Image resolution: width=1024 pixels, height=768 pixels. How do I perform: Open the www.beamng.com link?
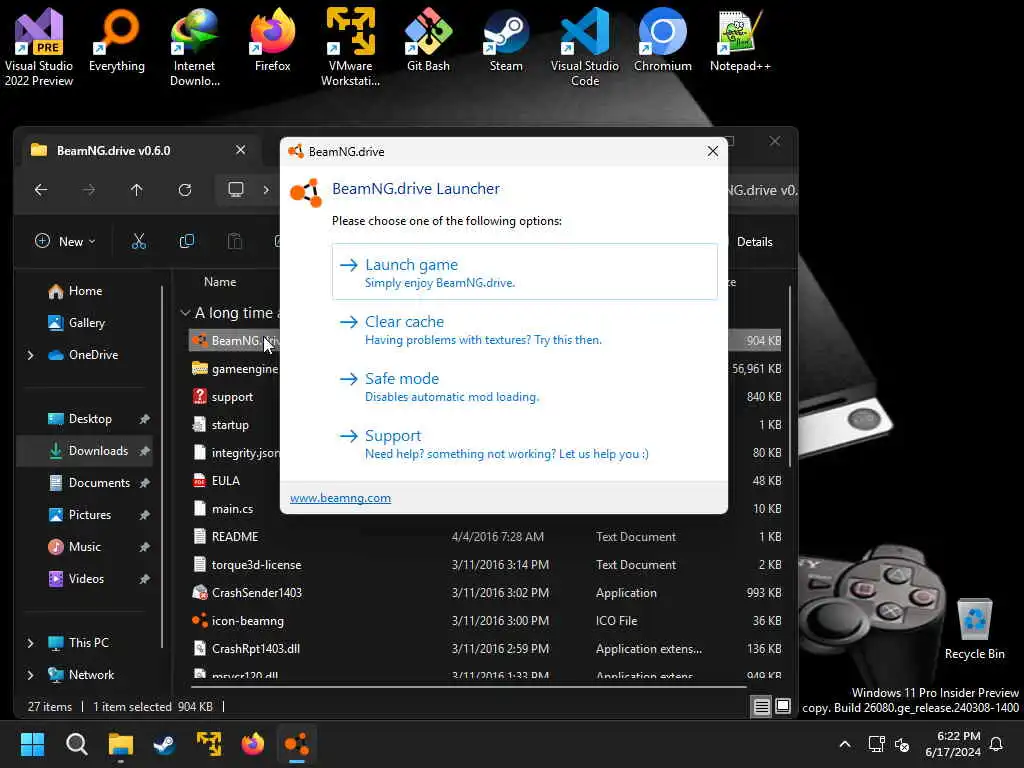tap(340, 498)
